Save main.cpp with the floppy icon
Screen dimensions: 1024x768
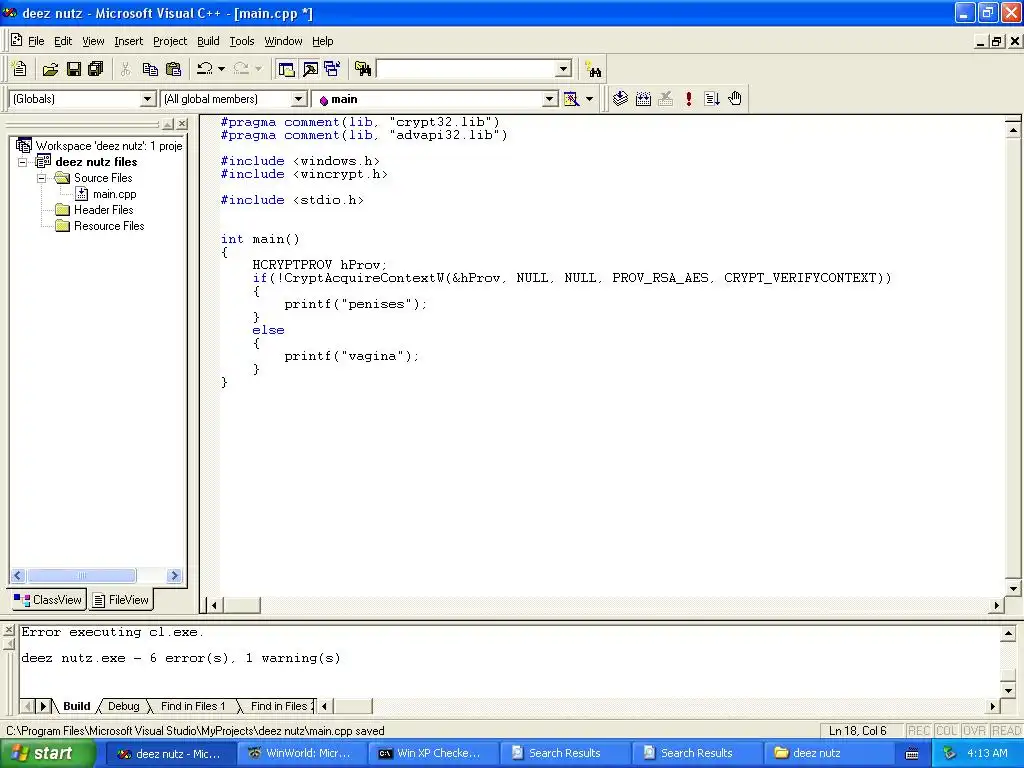click(73, 69)
